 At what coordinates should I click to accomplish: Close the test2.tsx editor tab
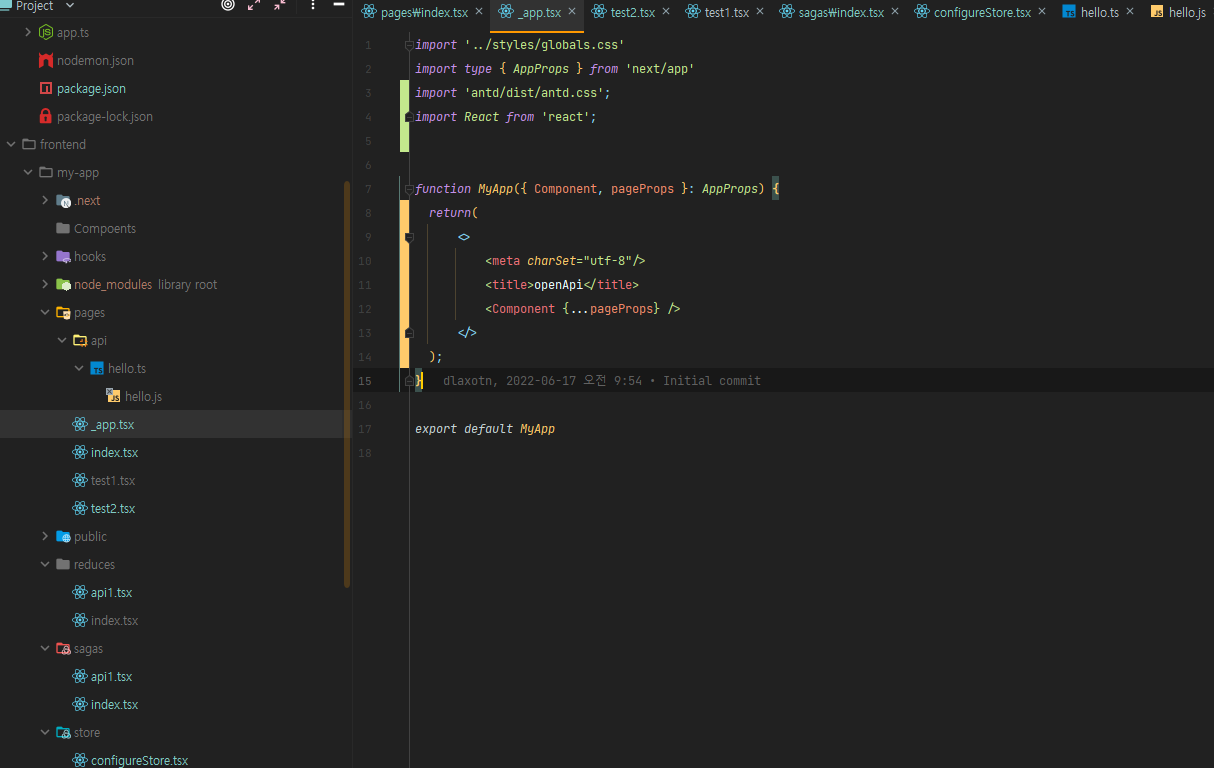(x=666, y=12)
